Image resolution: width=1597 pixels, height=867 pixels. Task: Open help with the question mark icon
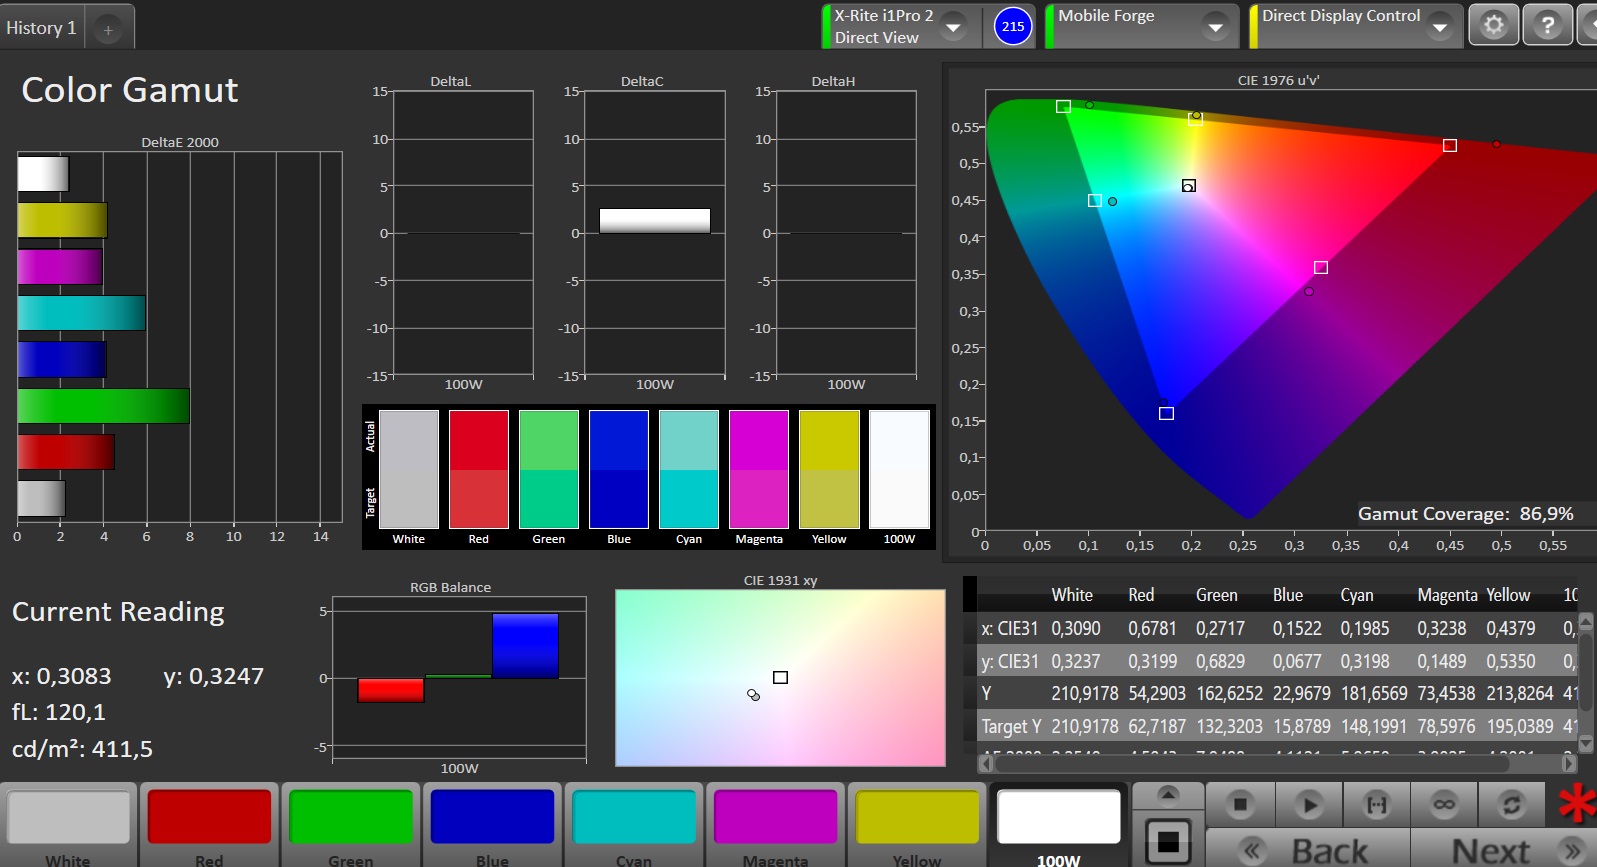[1547, 25]
